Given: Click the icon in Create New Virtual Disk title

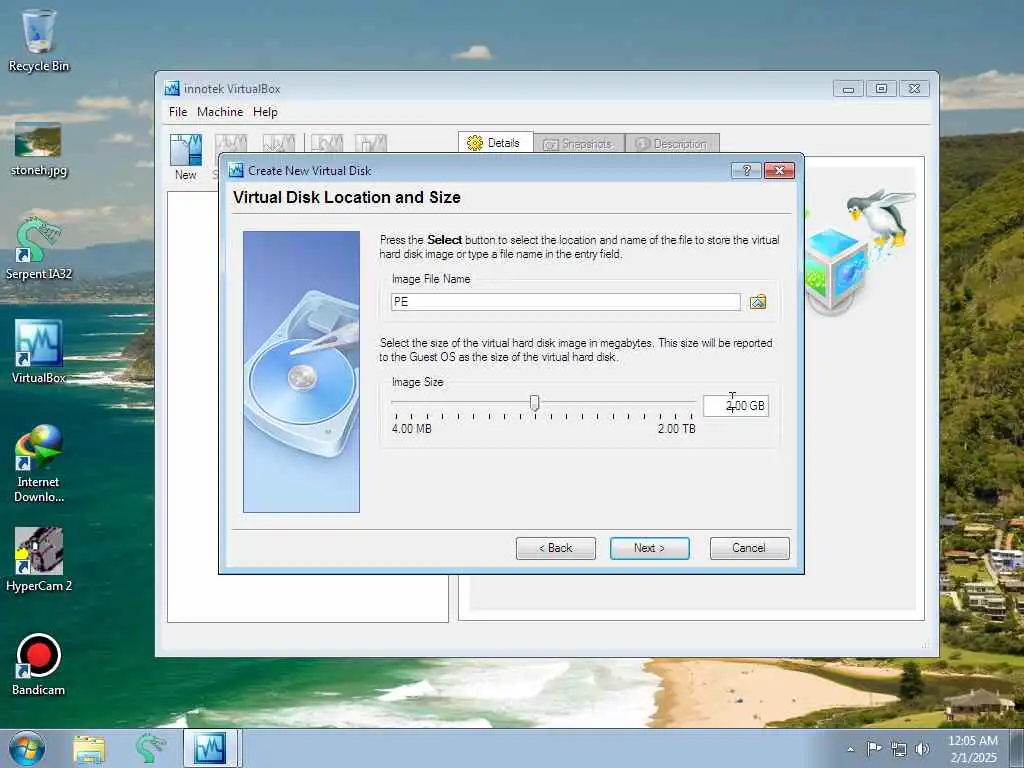Looking at the screenshot, I should coord(236,170).
